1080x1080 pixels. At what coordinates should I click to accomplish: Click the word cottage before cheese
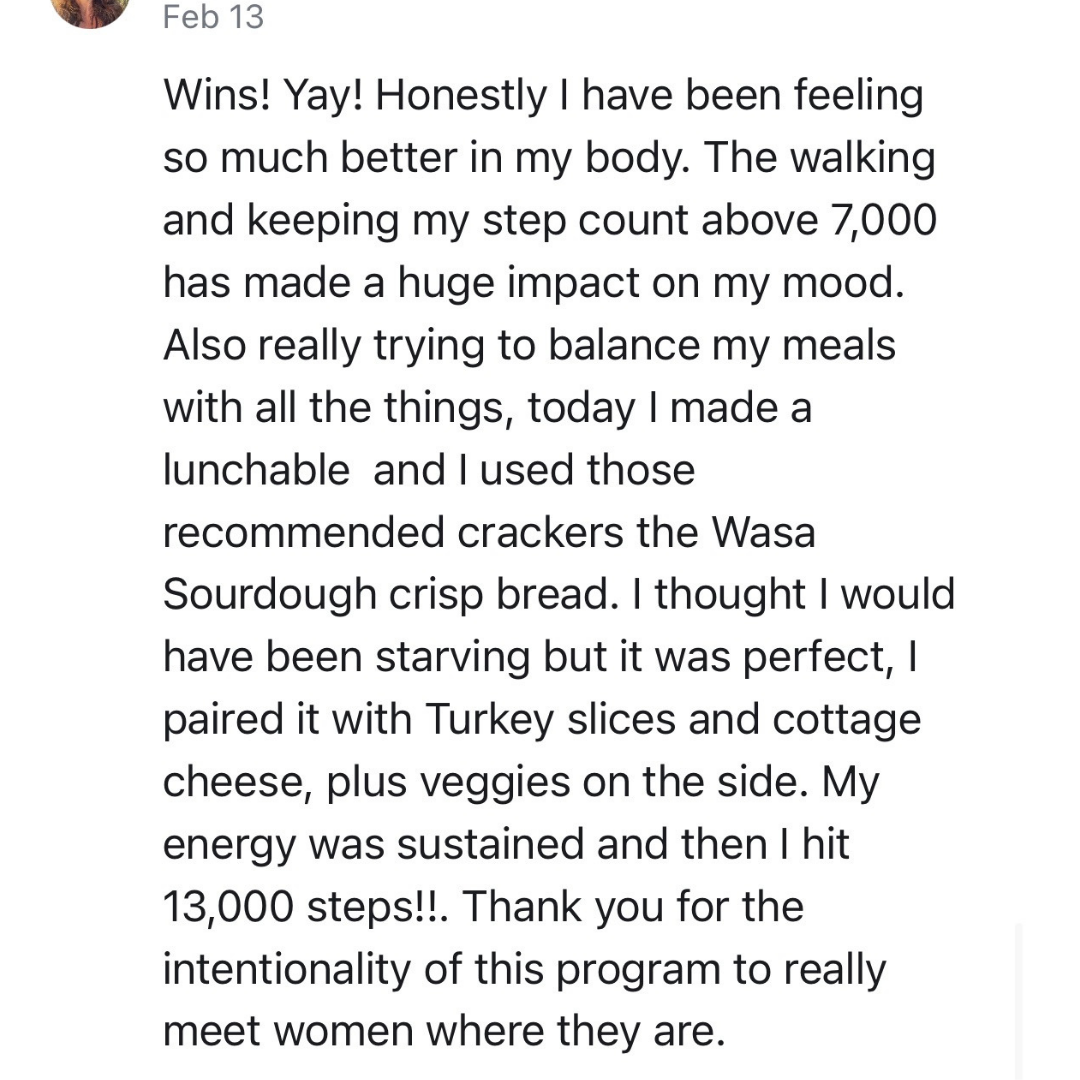coord(847,720)
